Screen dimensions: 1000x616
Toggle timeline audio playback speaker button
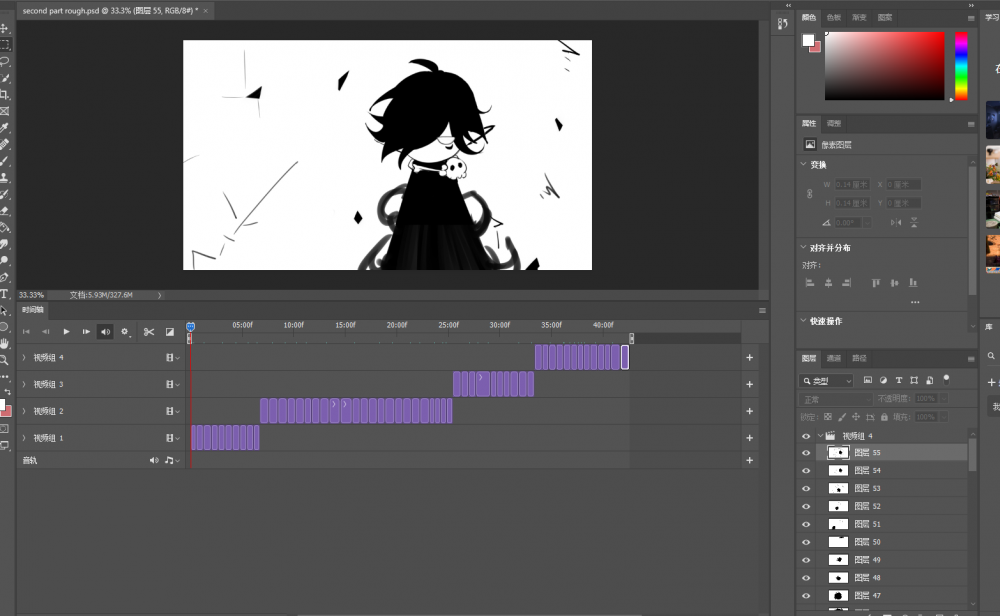point(105,331)
